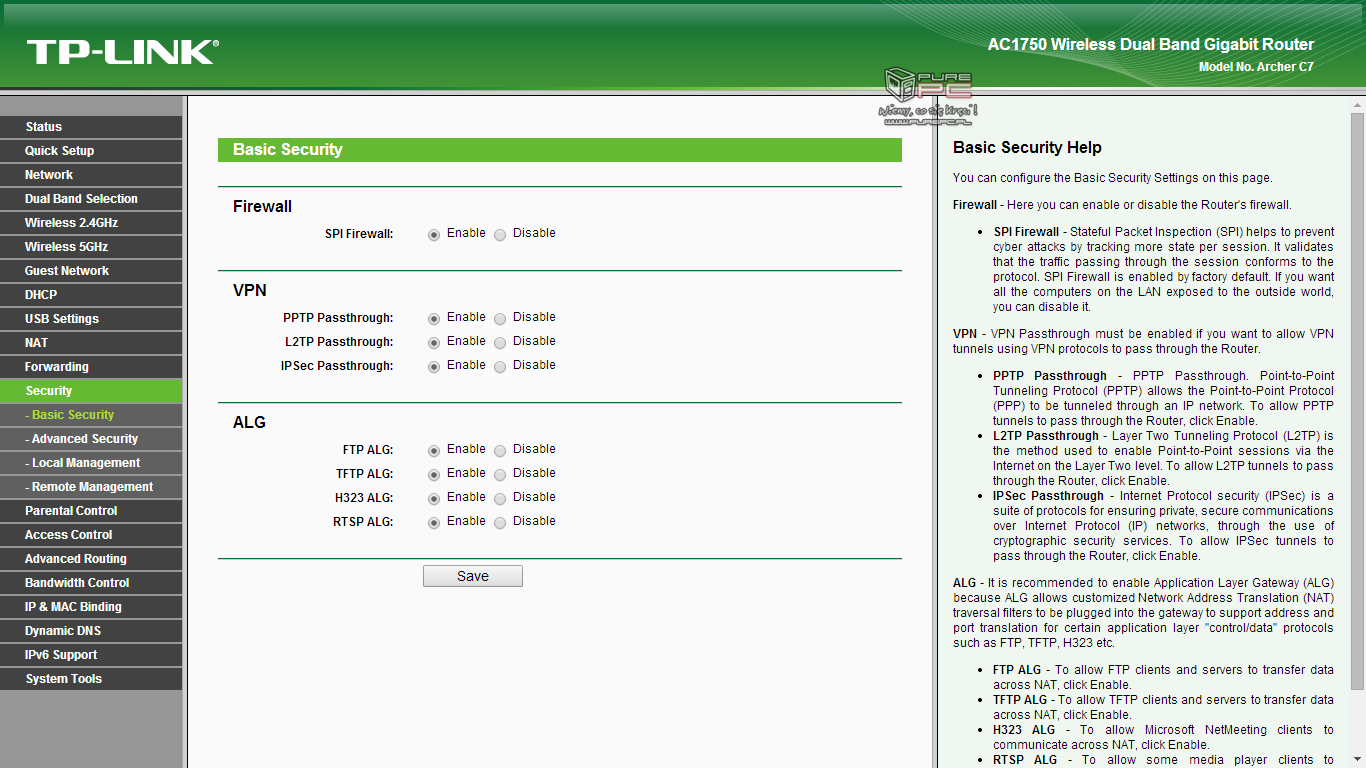Select Disable for PPTP Passthrough
This screenshot has height=768, width=1366.
pyautogui.click(x=500, y=319)
